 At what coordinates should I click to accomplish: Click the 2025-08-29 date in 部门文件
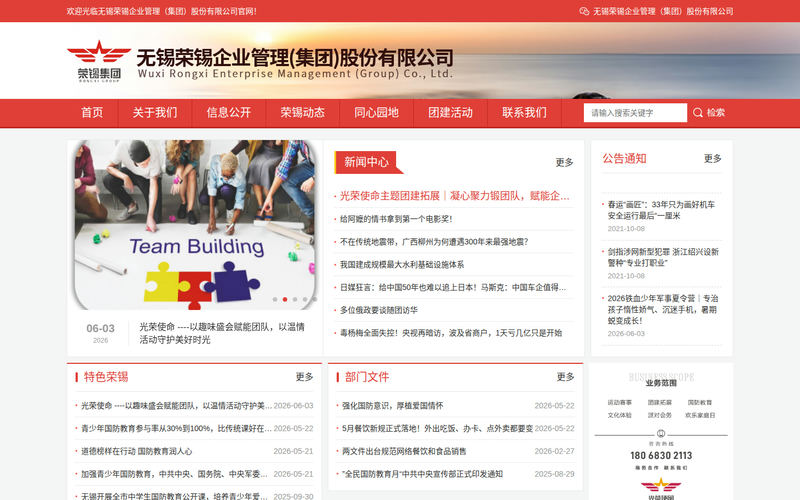click(555, 474)
